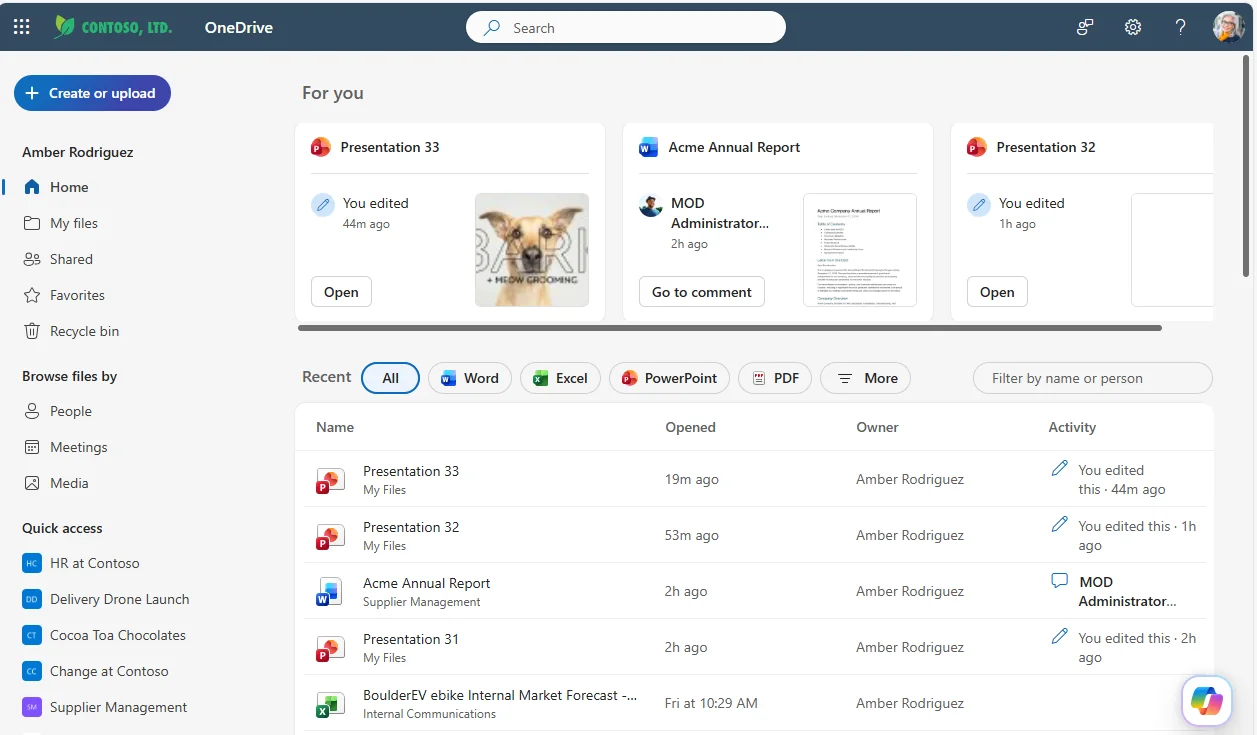Image resolution: width=1257 pixels, height=735 pixels.
Task: Select the All recent filter
Action: coord(390,378)
